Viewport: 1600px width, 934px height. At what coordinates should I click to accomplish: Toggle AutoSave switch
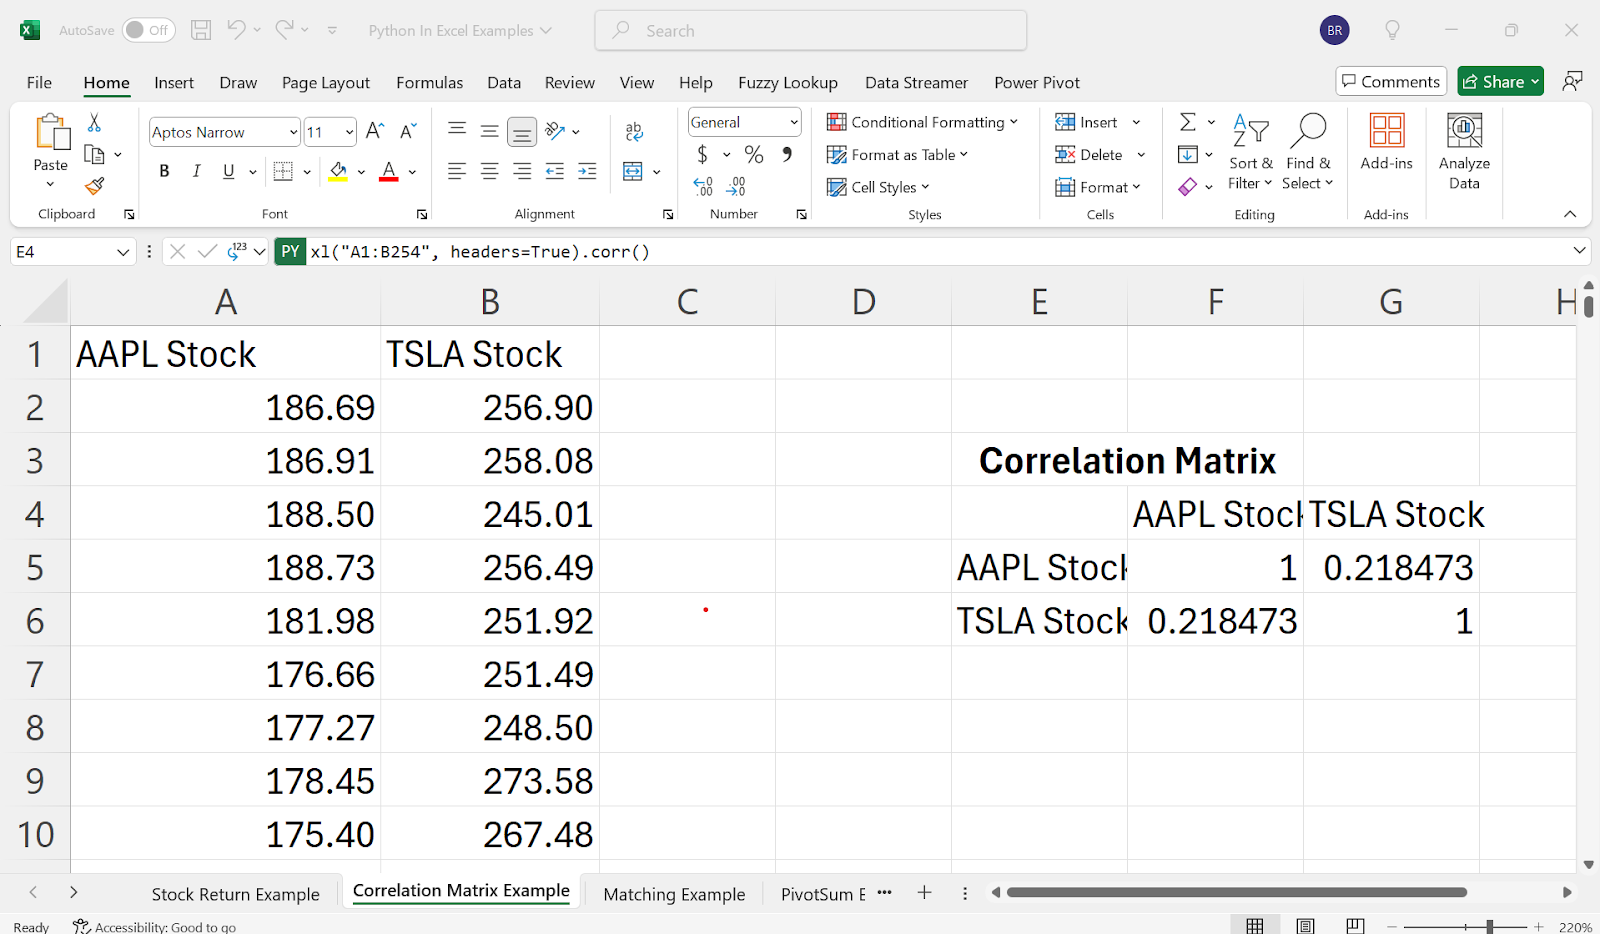(x=148, y=30)
